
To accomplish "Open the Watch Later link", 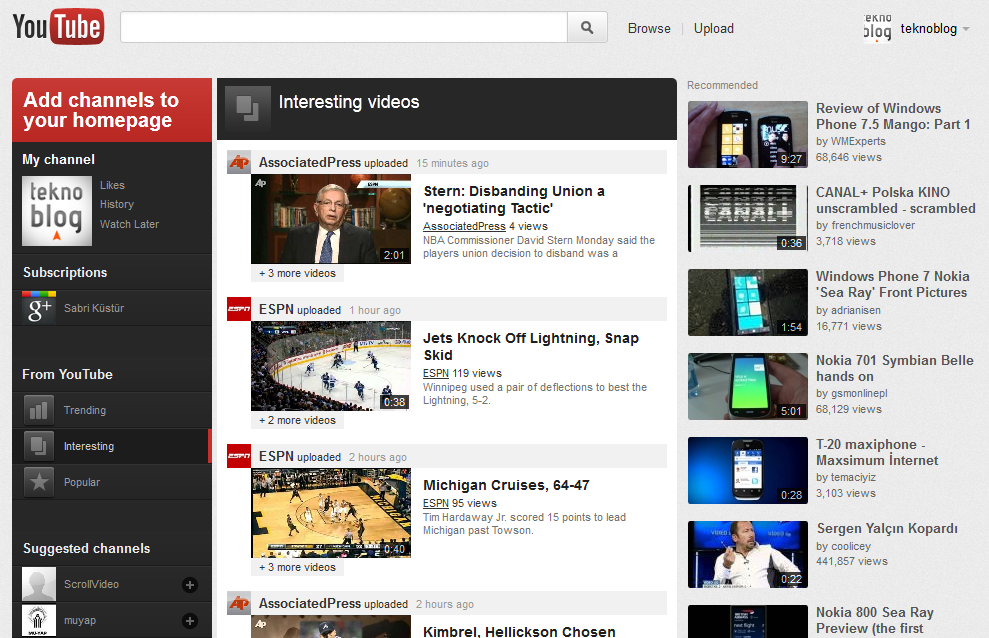I will click(129, 224).
